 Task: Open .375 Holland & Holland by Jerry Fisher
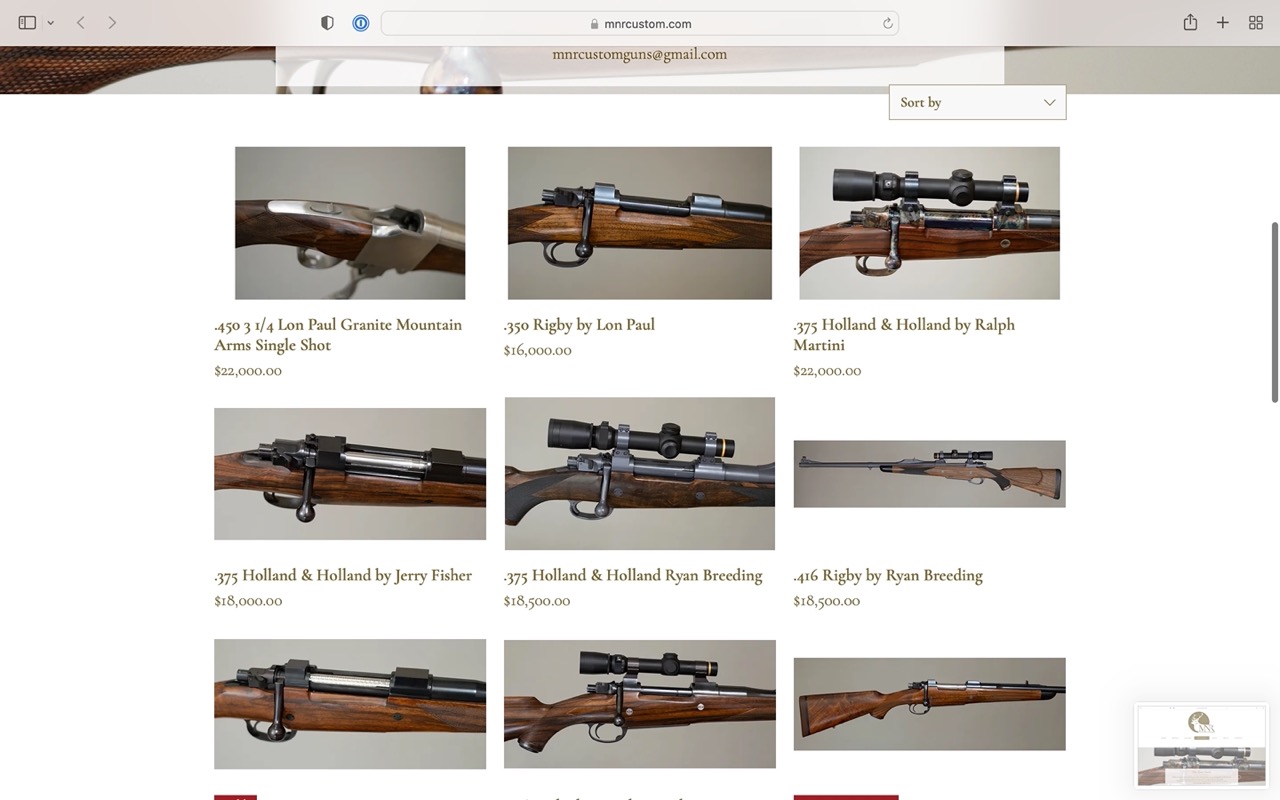click(x=343, y=576)
